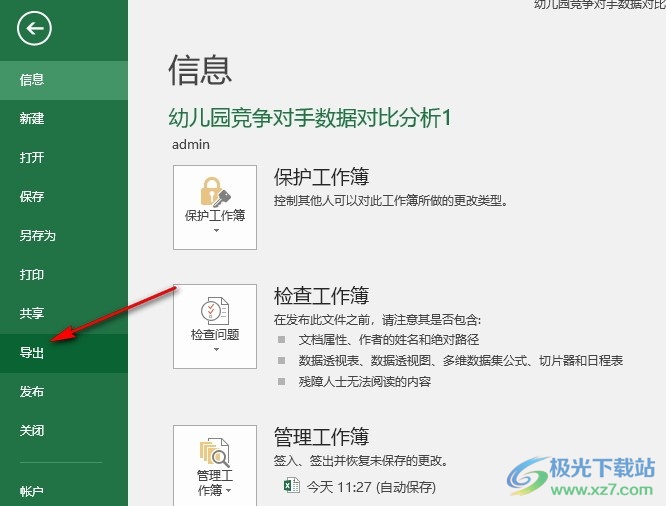
Task: Expand the 管理工作簿 dropdown arrow
Action: pos(229,491)
